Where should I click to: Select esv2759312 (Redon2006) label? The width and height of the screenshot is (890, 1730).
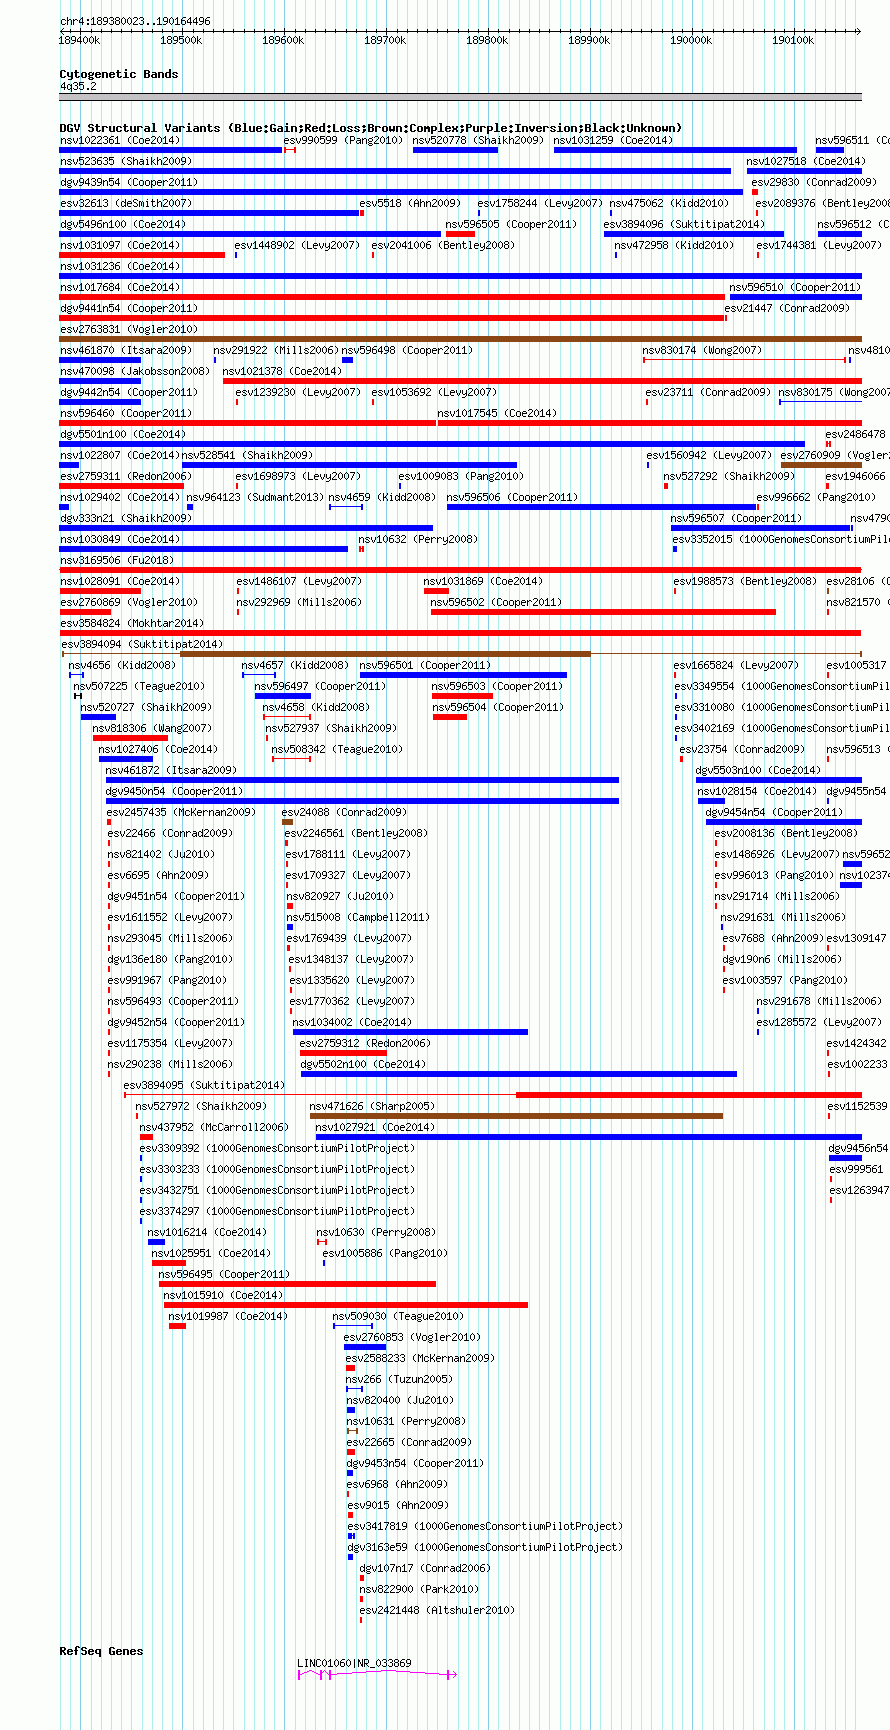[x=365, y=1043]
